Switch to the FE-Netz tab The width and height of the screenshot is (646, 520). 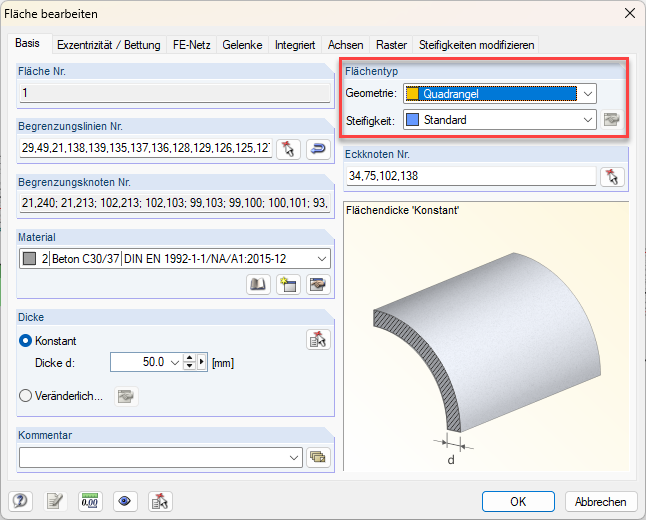[193, 45]
